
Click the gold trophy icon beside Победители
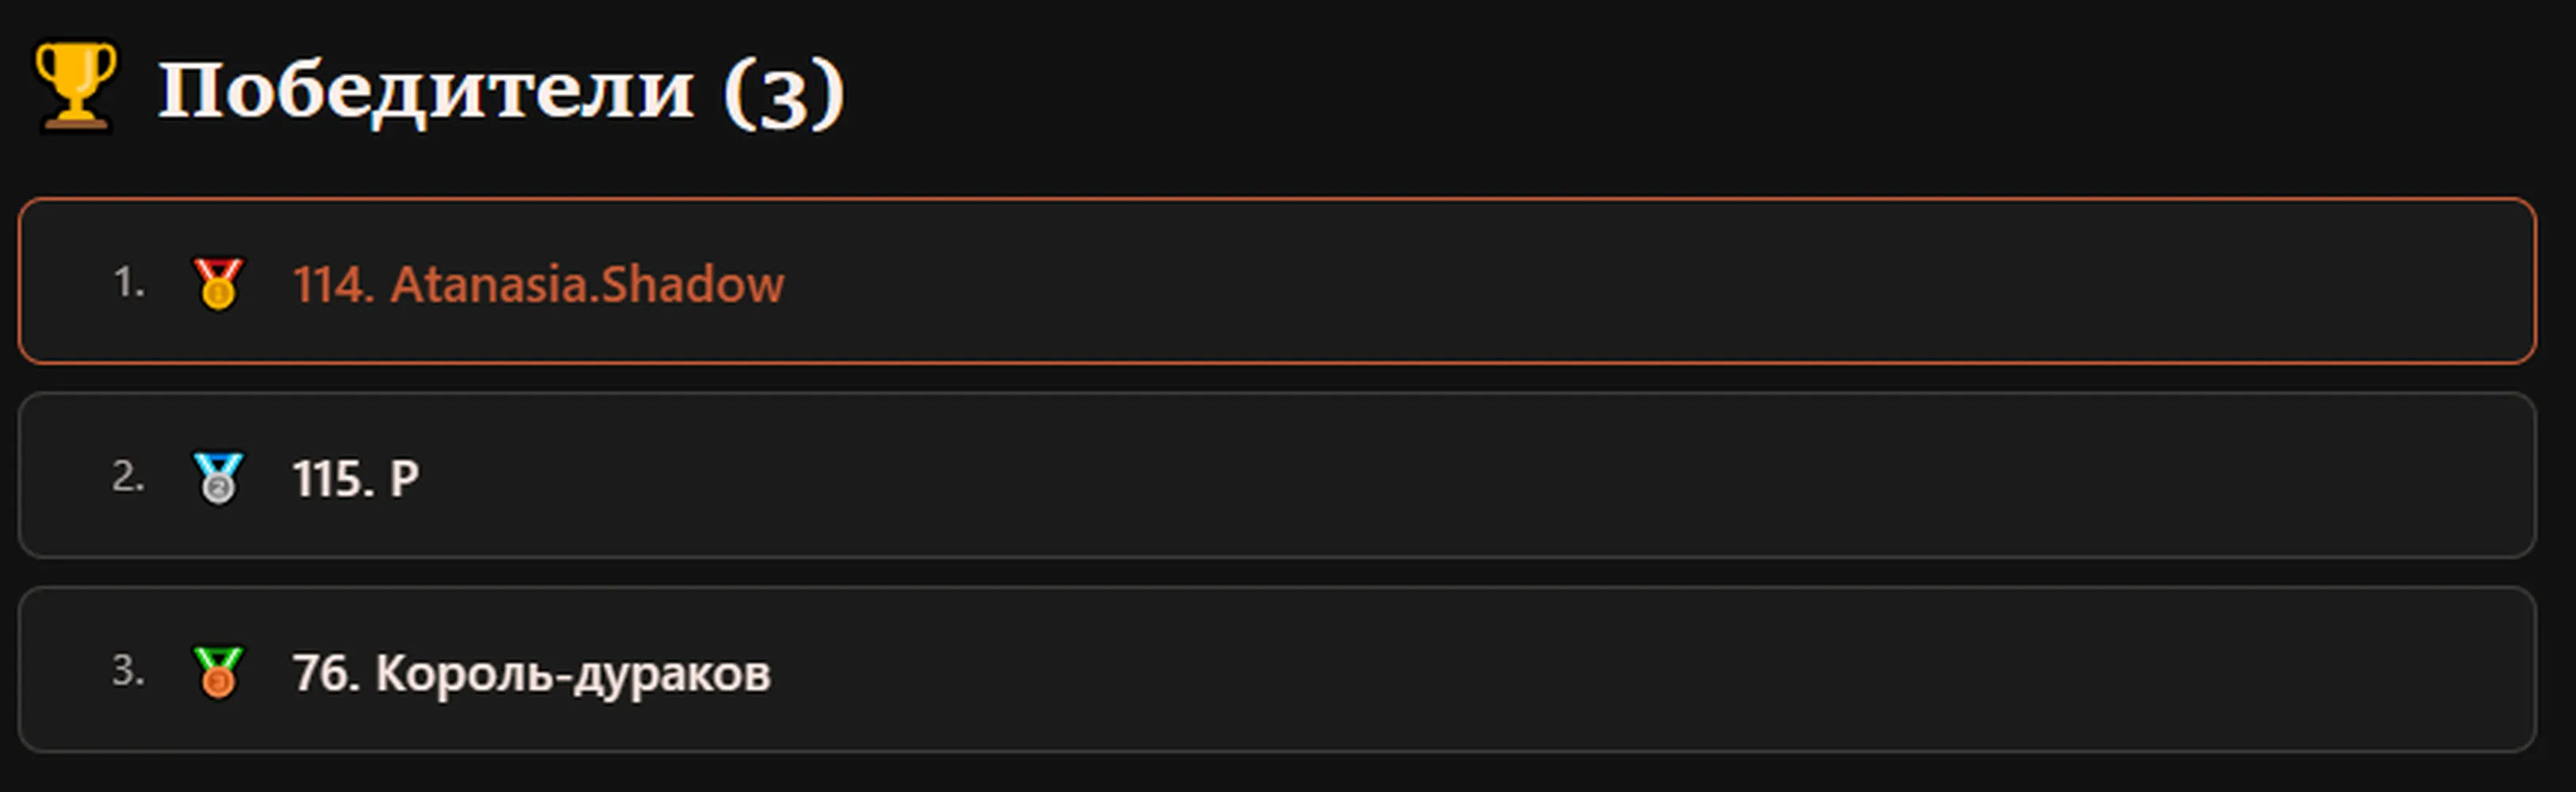[x=76, y=87]
